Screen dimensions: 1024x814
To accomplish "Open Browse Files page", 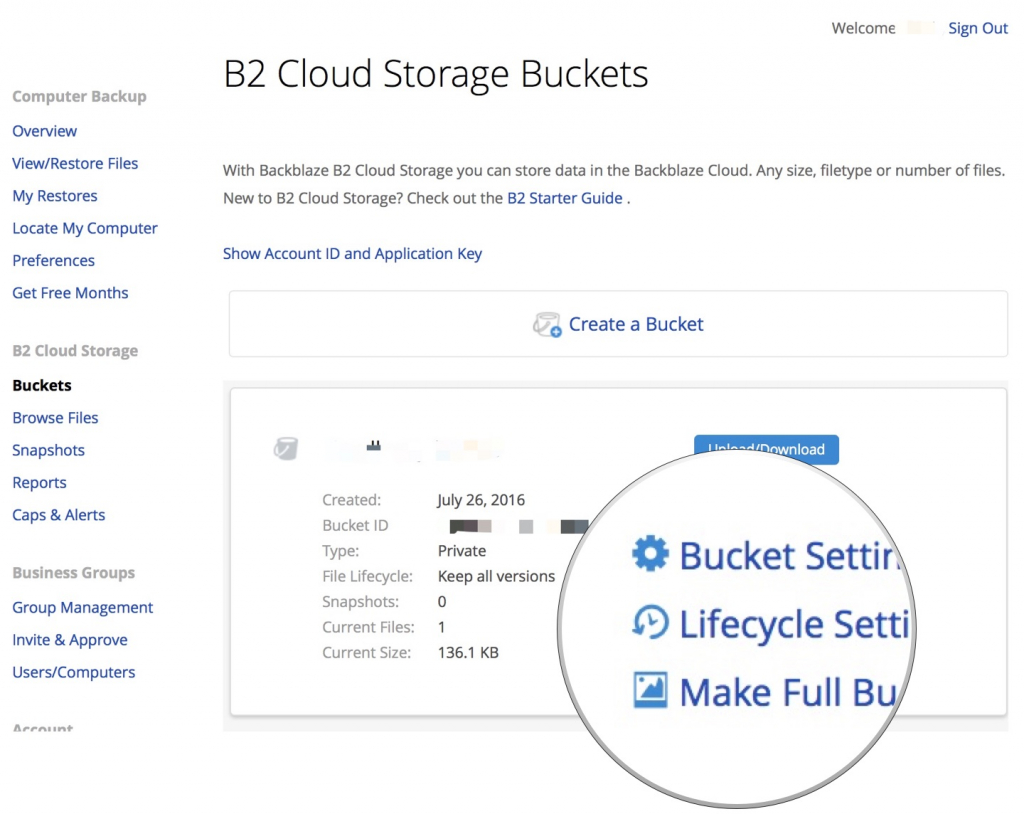I will (x=56, y=417).
